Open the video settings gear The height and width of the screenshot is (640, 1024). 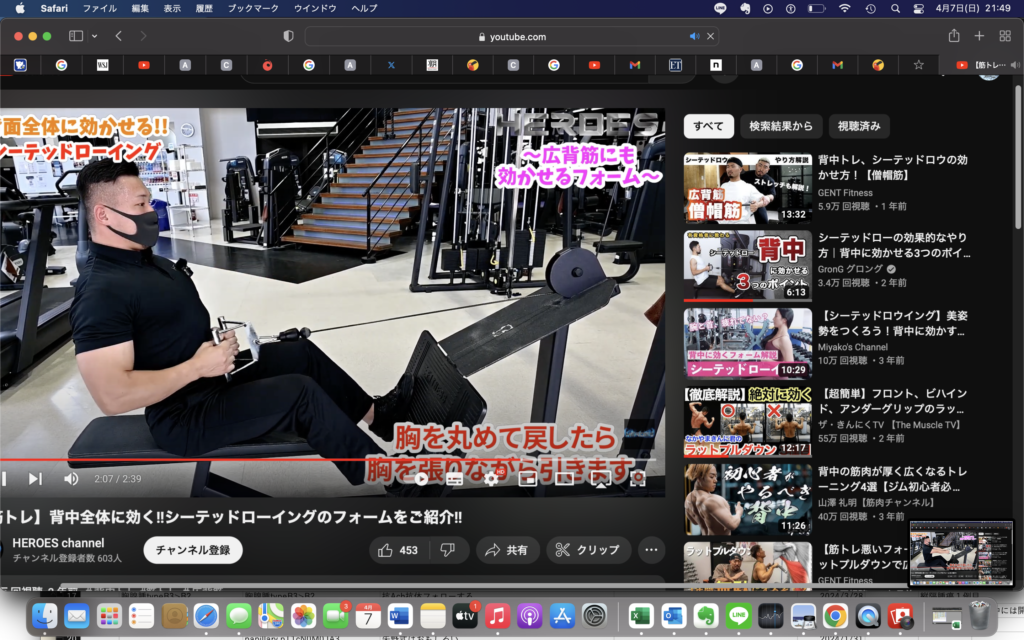coord(491,479)
